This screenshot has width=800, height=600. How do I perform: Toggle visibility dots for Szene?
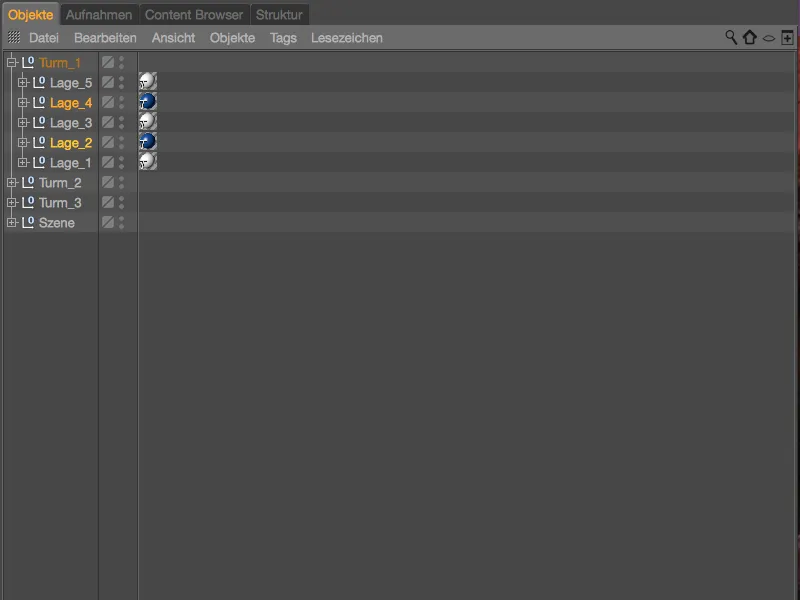pyautogui.click(x=121, y=222)
